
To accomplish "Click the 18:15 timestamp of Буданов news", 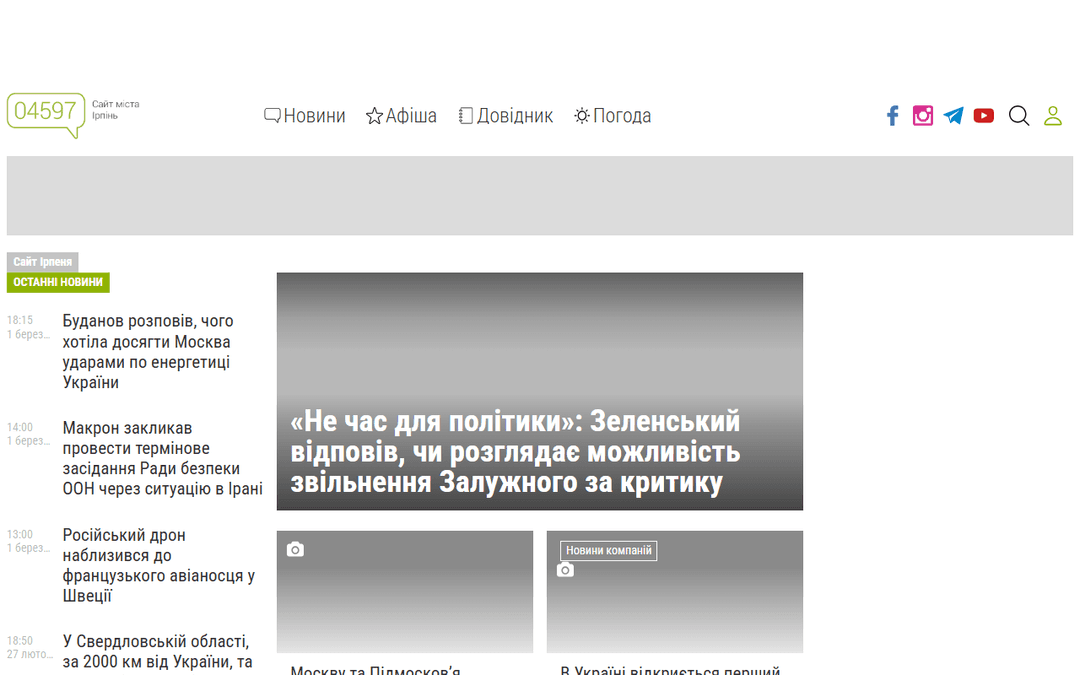I will point(20,320).
